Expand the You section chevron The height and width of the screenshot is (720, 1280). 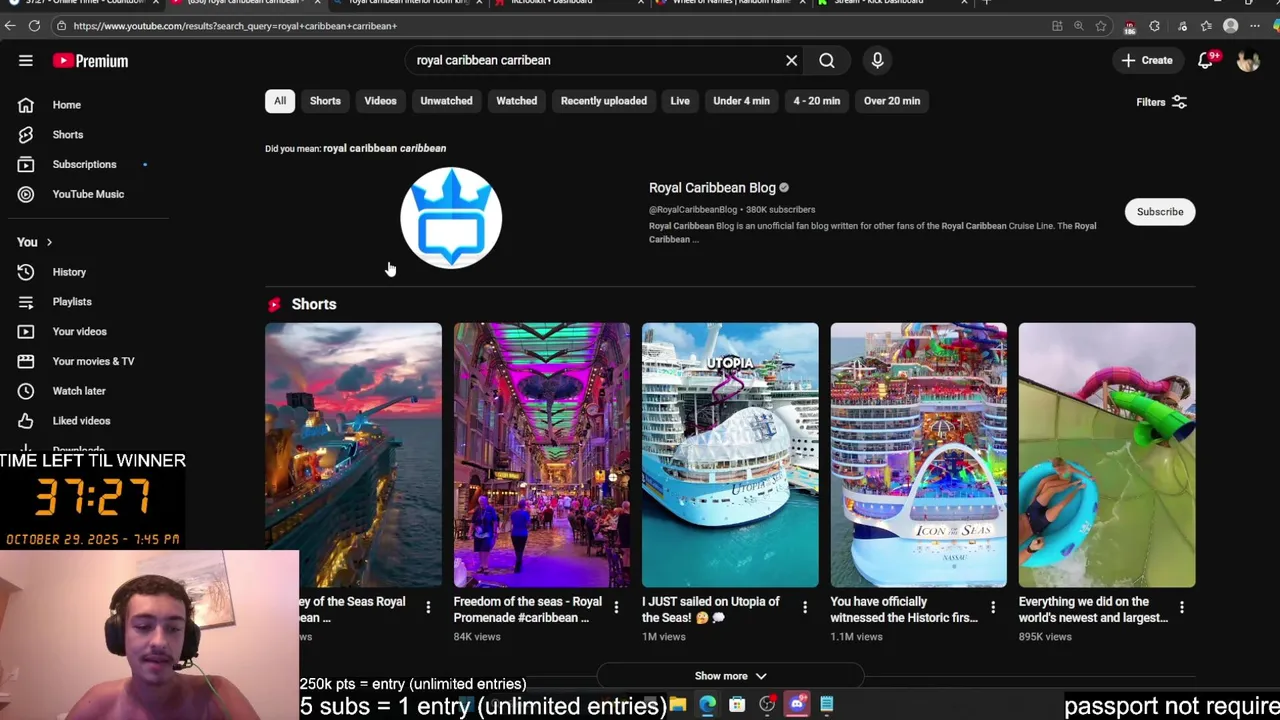(x=48, y=242)
